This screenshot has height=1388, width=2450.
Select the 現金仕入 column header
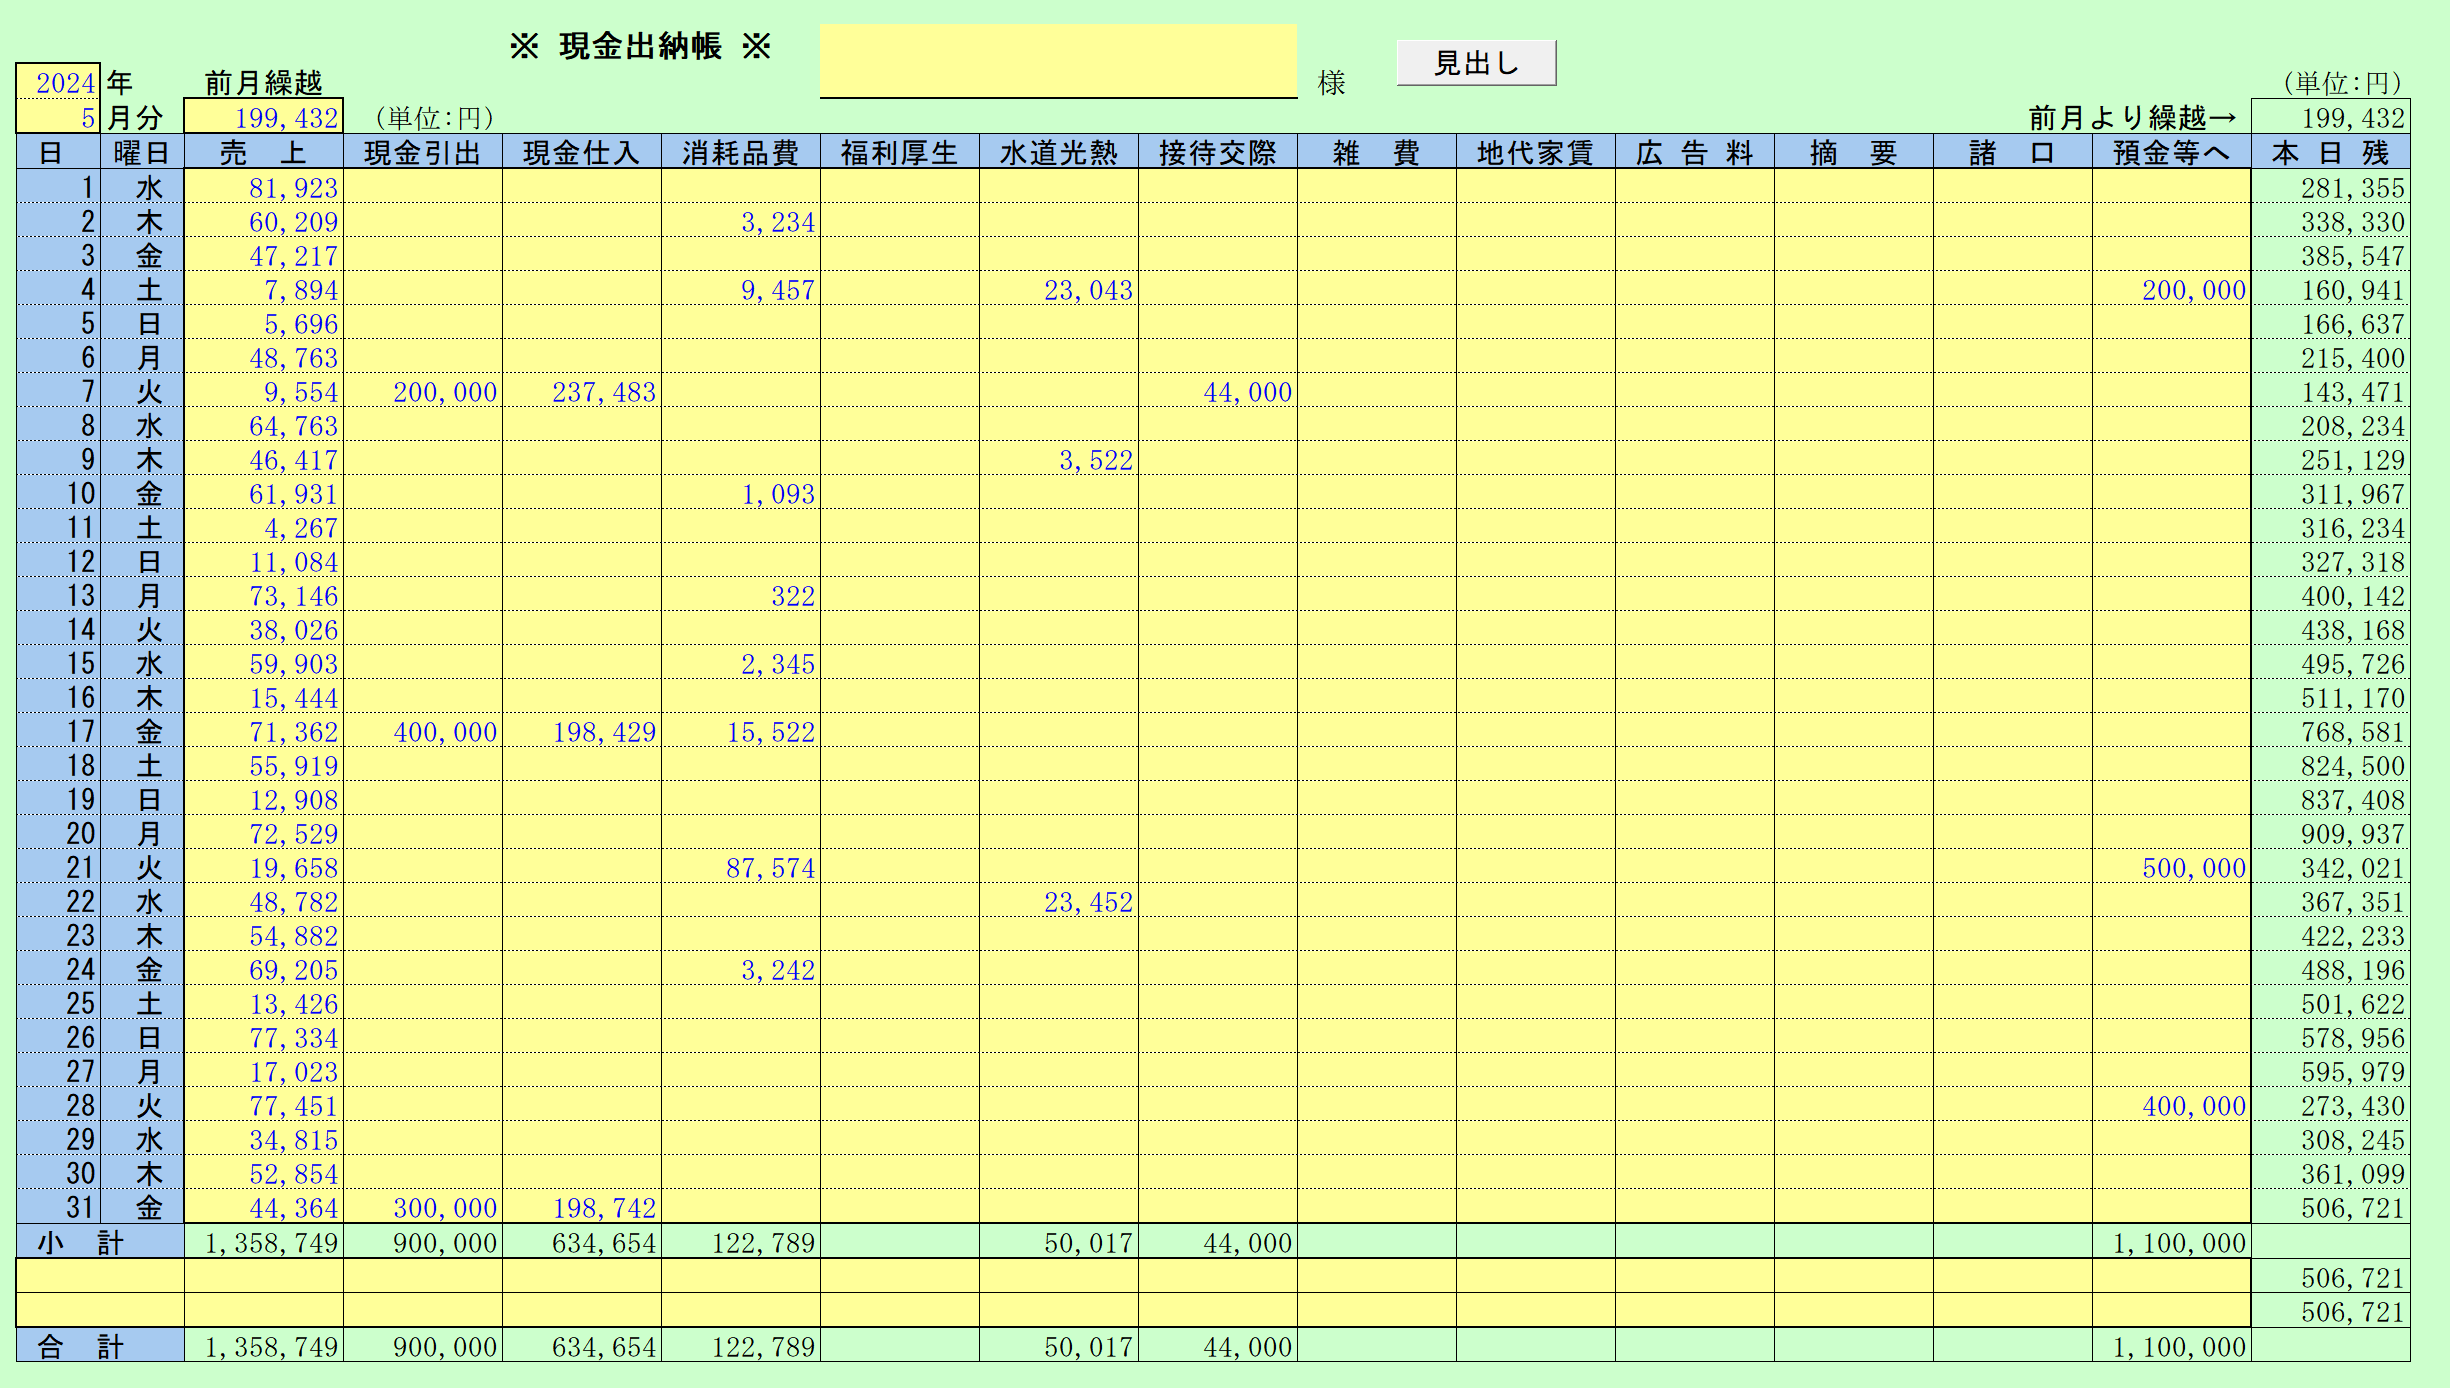(x=582, y=152)
